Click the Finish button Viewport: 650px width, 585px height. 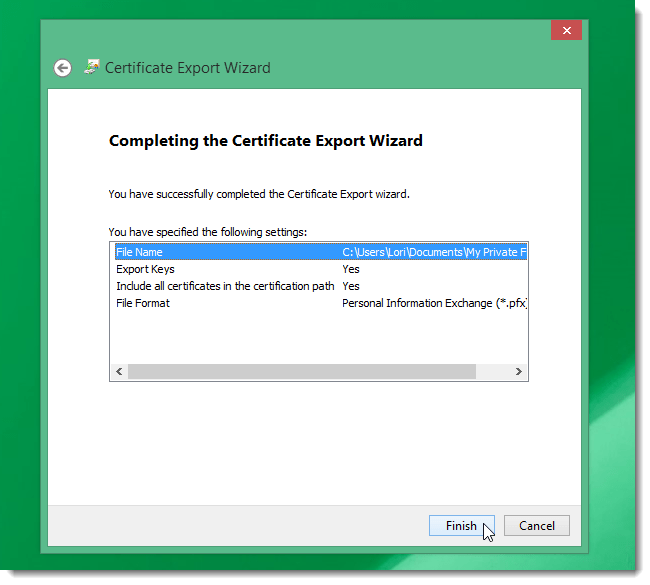461,526
